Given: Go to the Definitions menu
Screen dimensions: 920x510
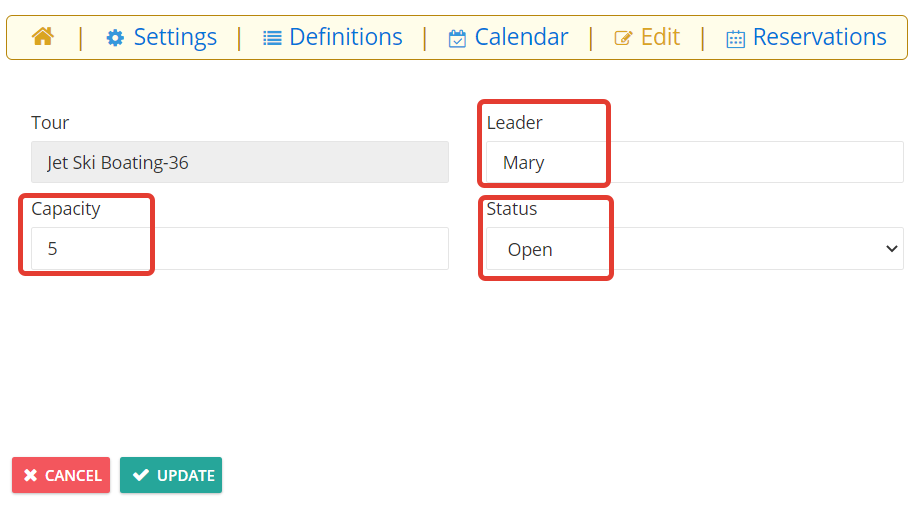Looking at the screenshot, I should click(x=346, y=37).
